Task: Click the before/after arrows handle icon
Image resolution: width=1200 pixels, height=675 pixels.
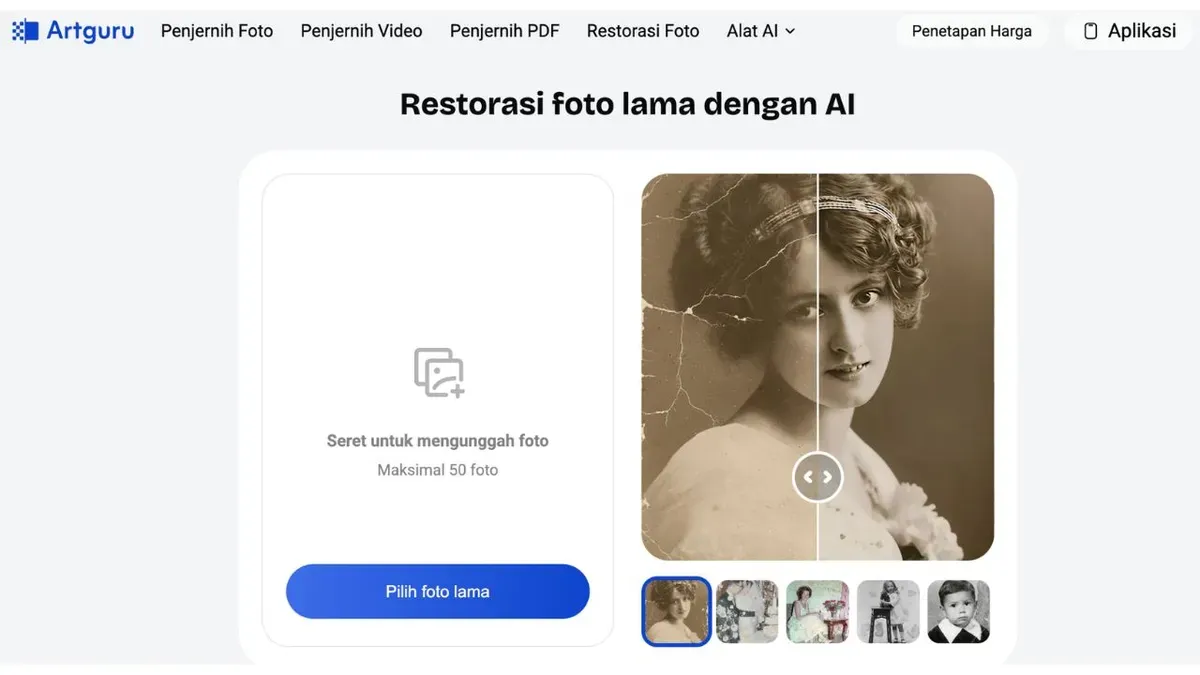Action: tap(818, 477)
